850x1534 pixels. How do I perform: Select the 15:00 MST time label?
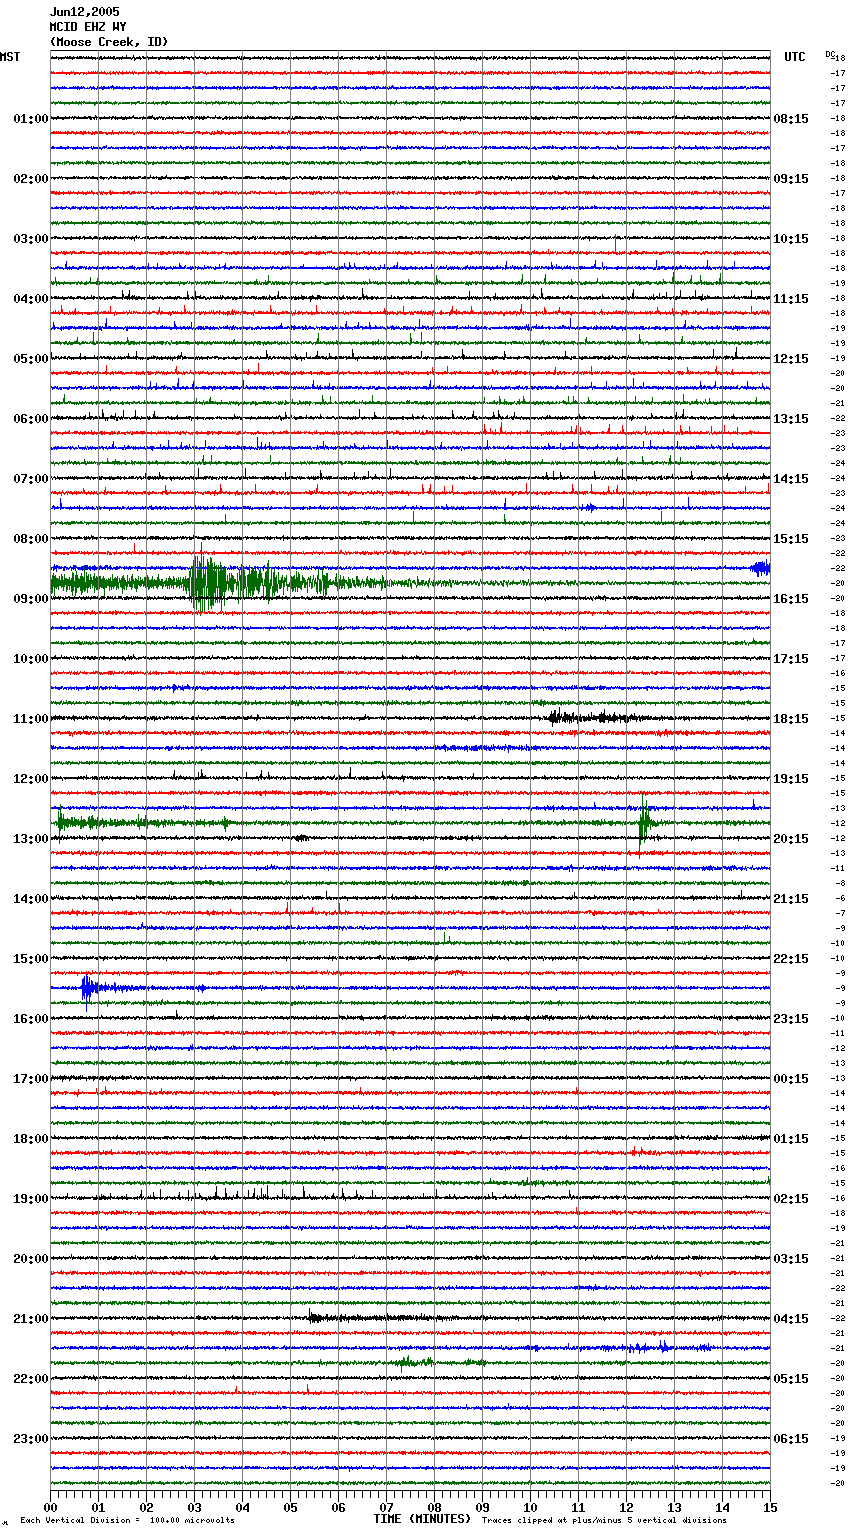click(30, 959)
